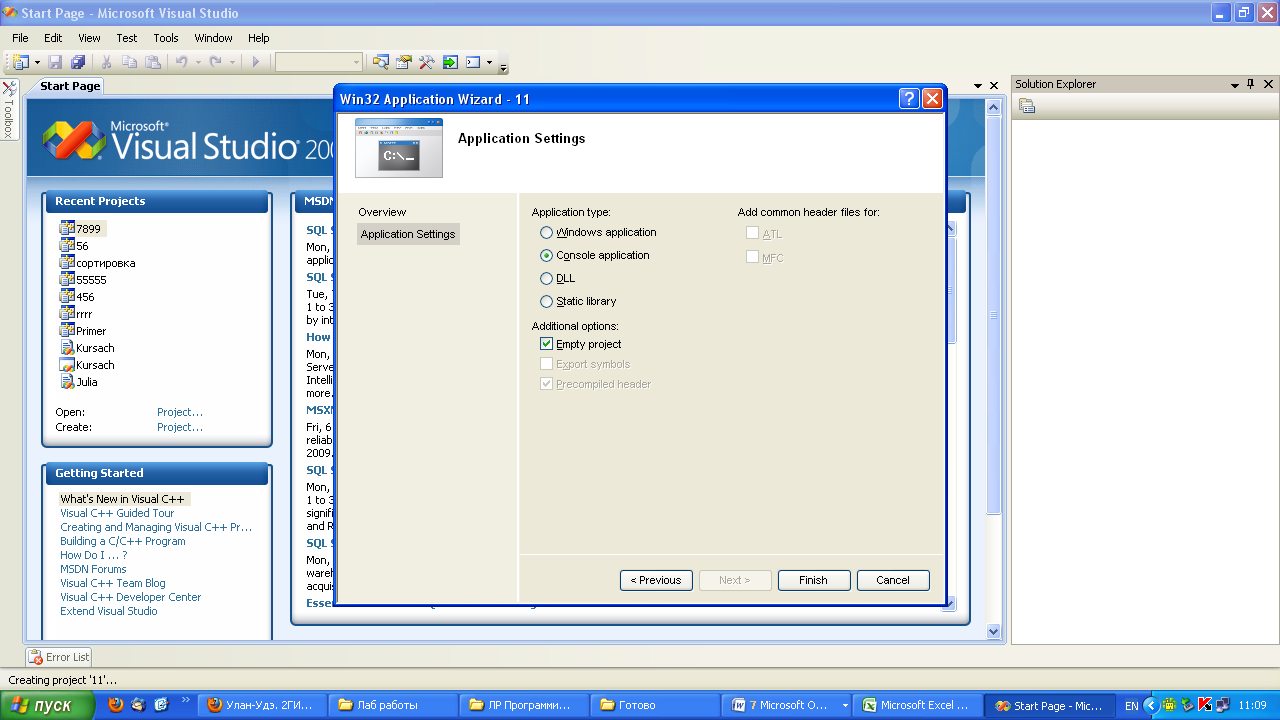This screenshot has width=1280, height=720.
Task: Open the Solution Explorer window position dropdown
Action: tap(1235, 85)
